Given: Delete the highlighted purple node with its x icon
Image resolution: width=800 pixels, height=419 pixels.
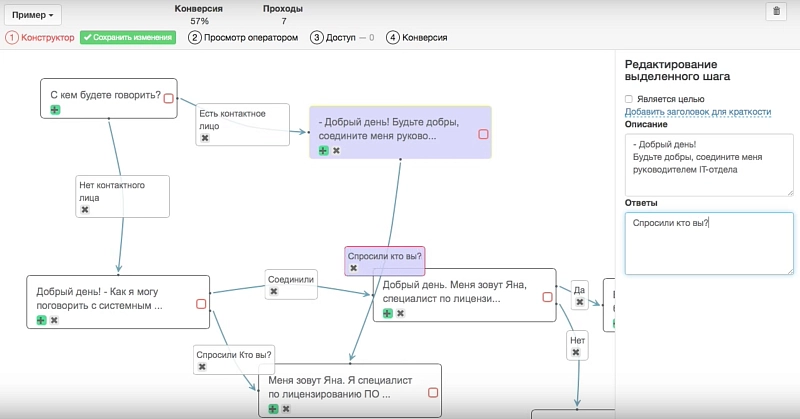Looking at the screenshot, I should 336,150.
